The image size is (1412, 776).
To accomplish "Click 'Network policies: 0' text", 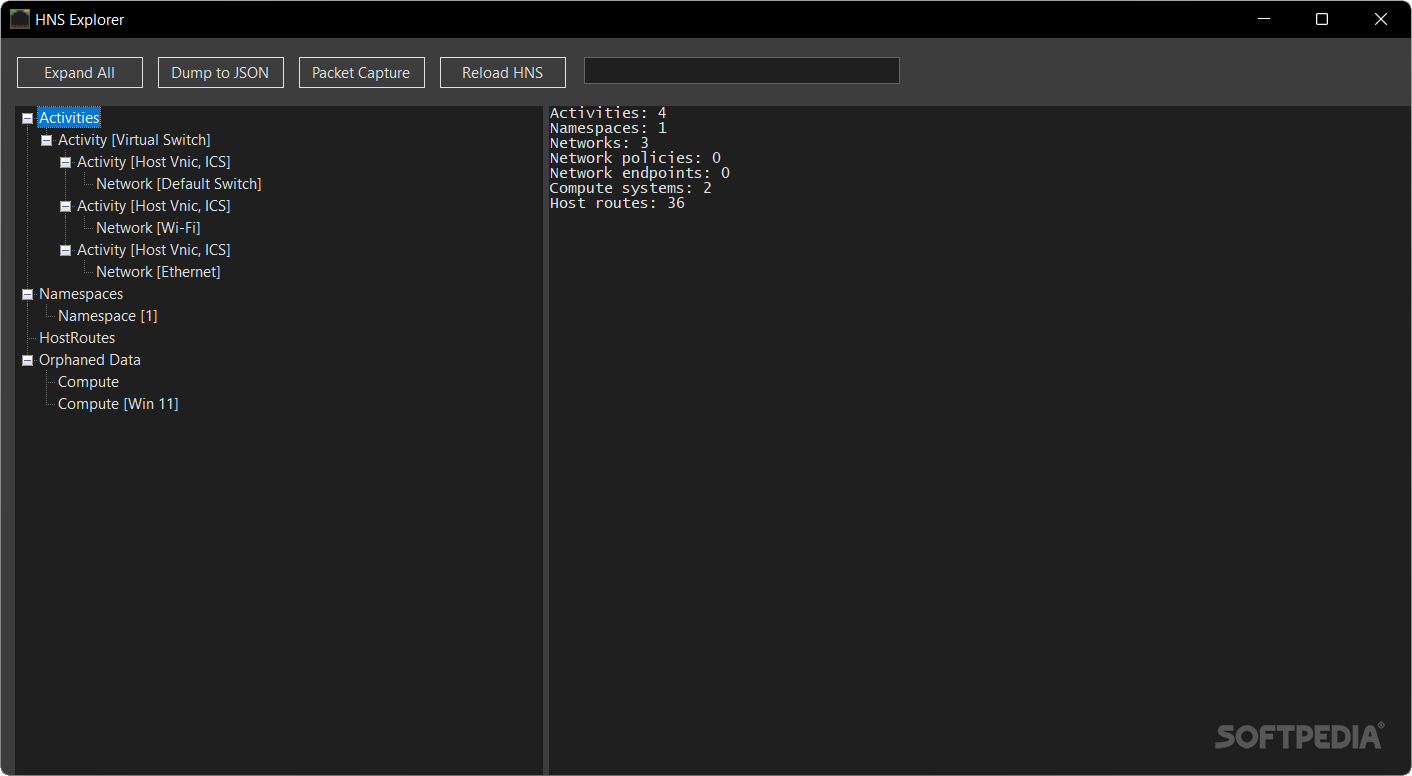I will (635, 158).
